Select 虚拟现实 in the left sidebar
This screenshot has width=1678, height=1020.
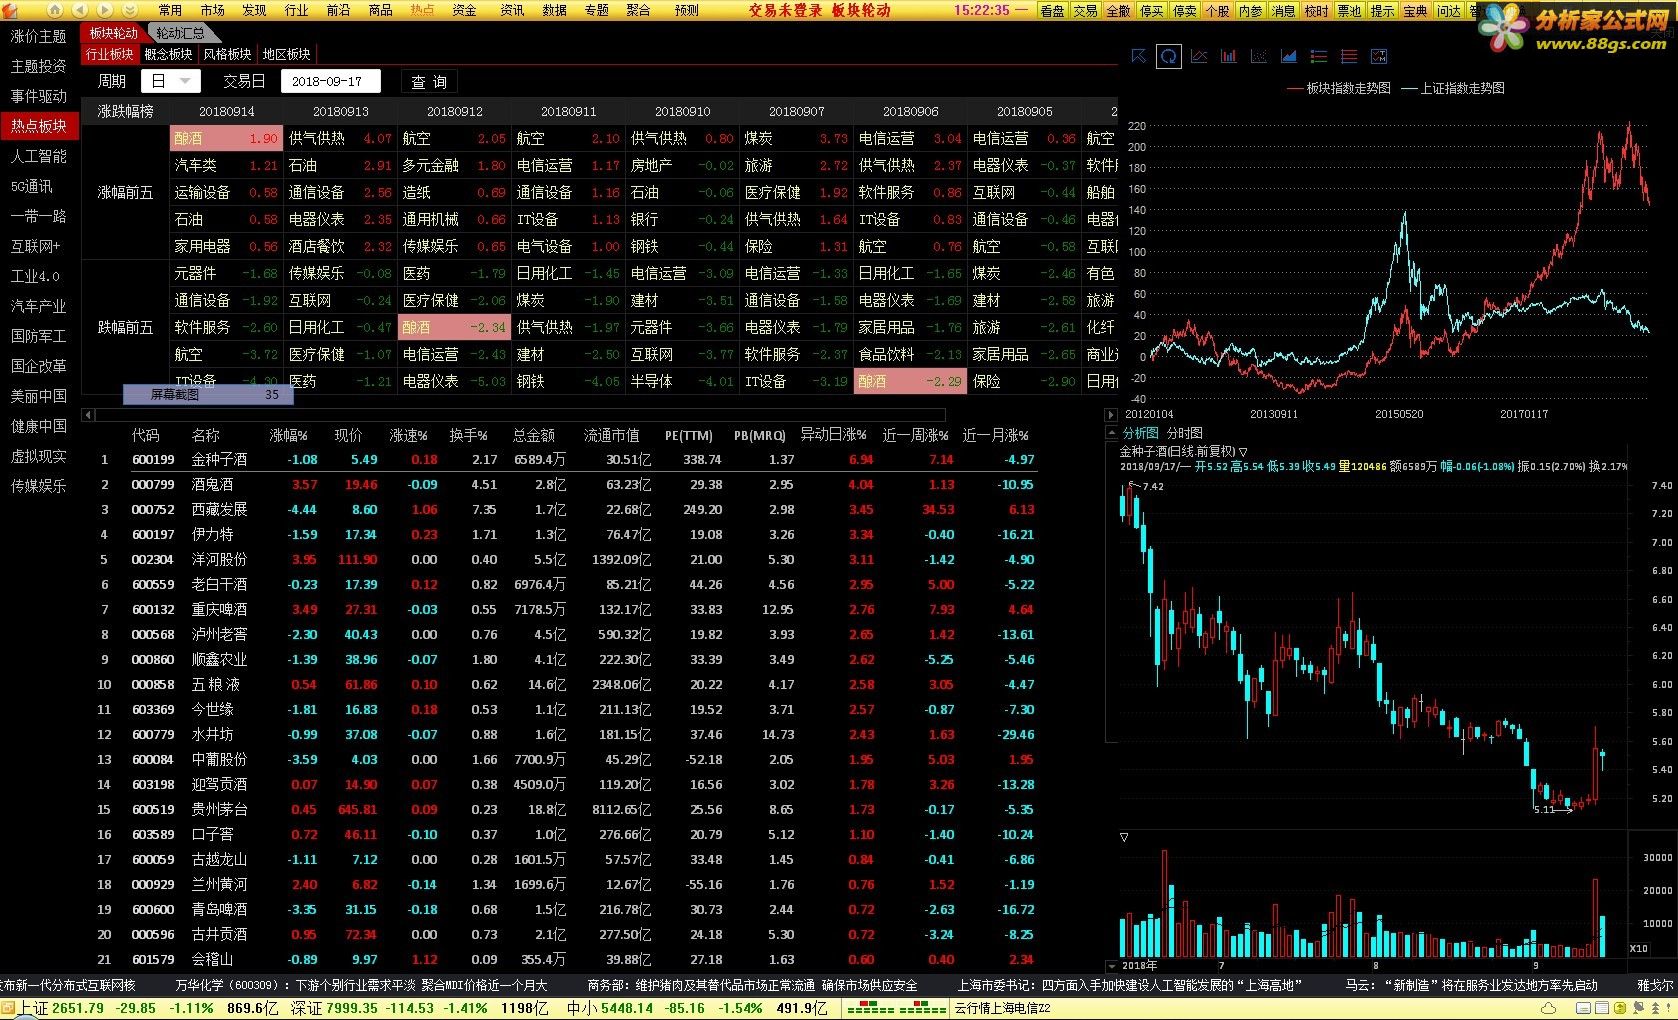coord(39,456)
